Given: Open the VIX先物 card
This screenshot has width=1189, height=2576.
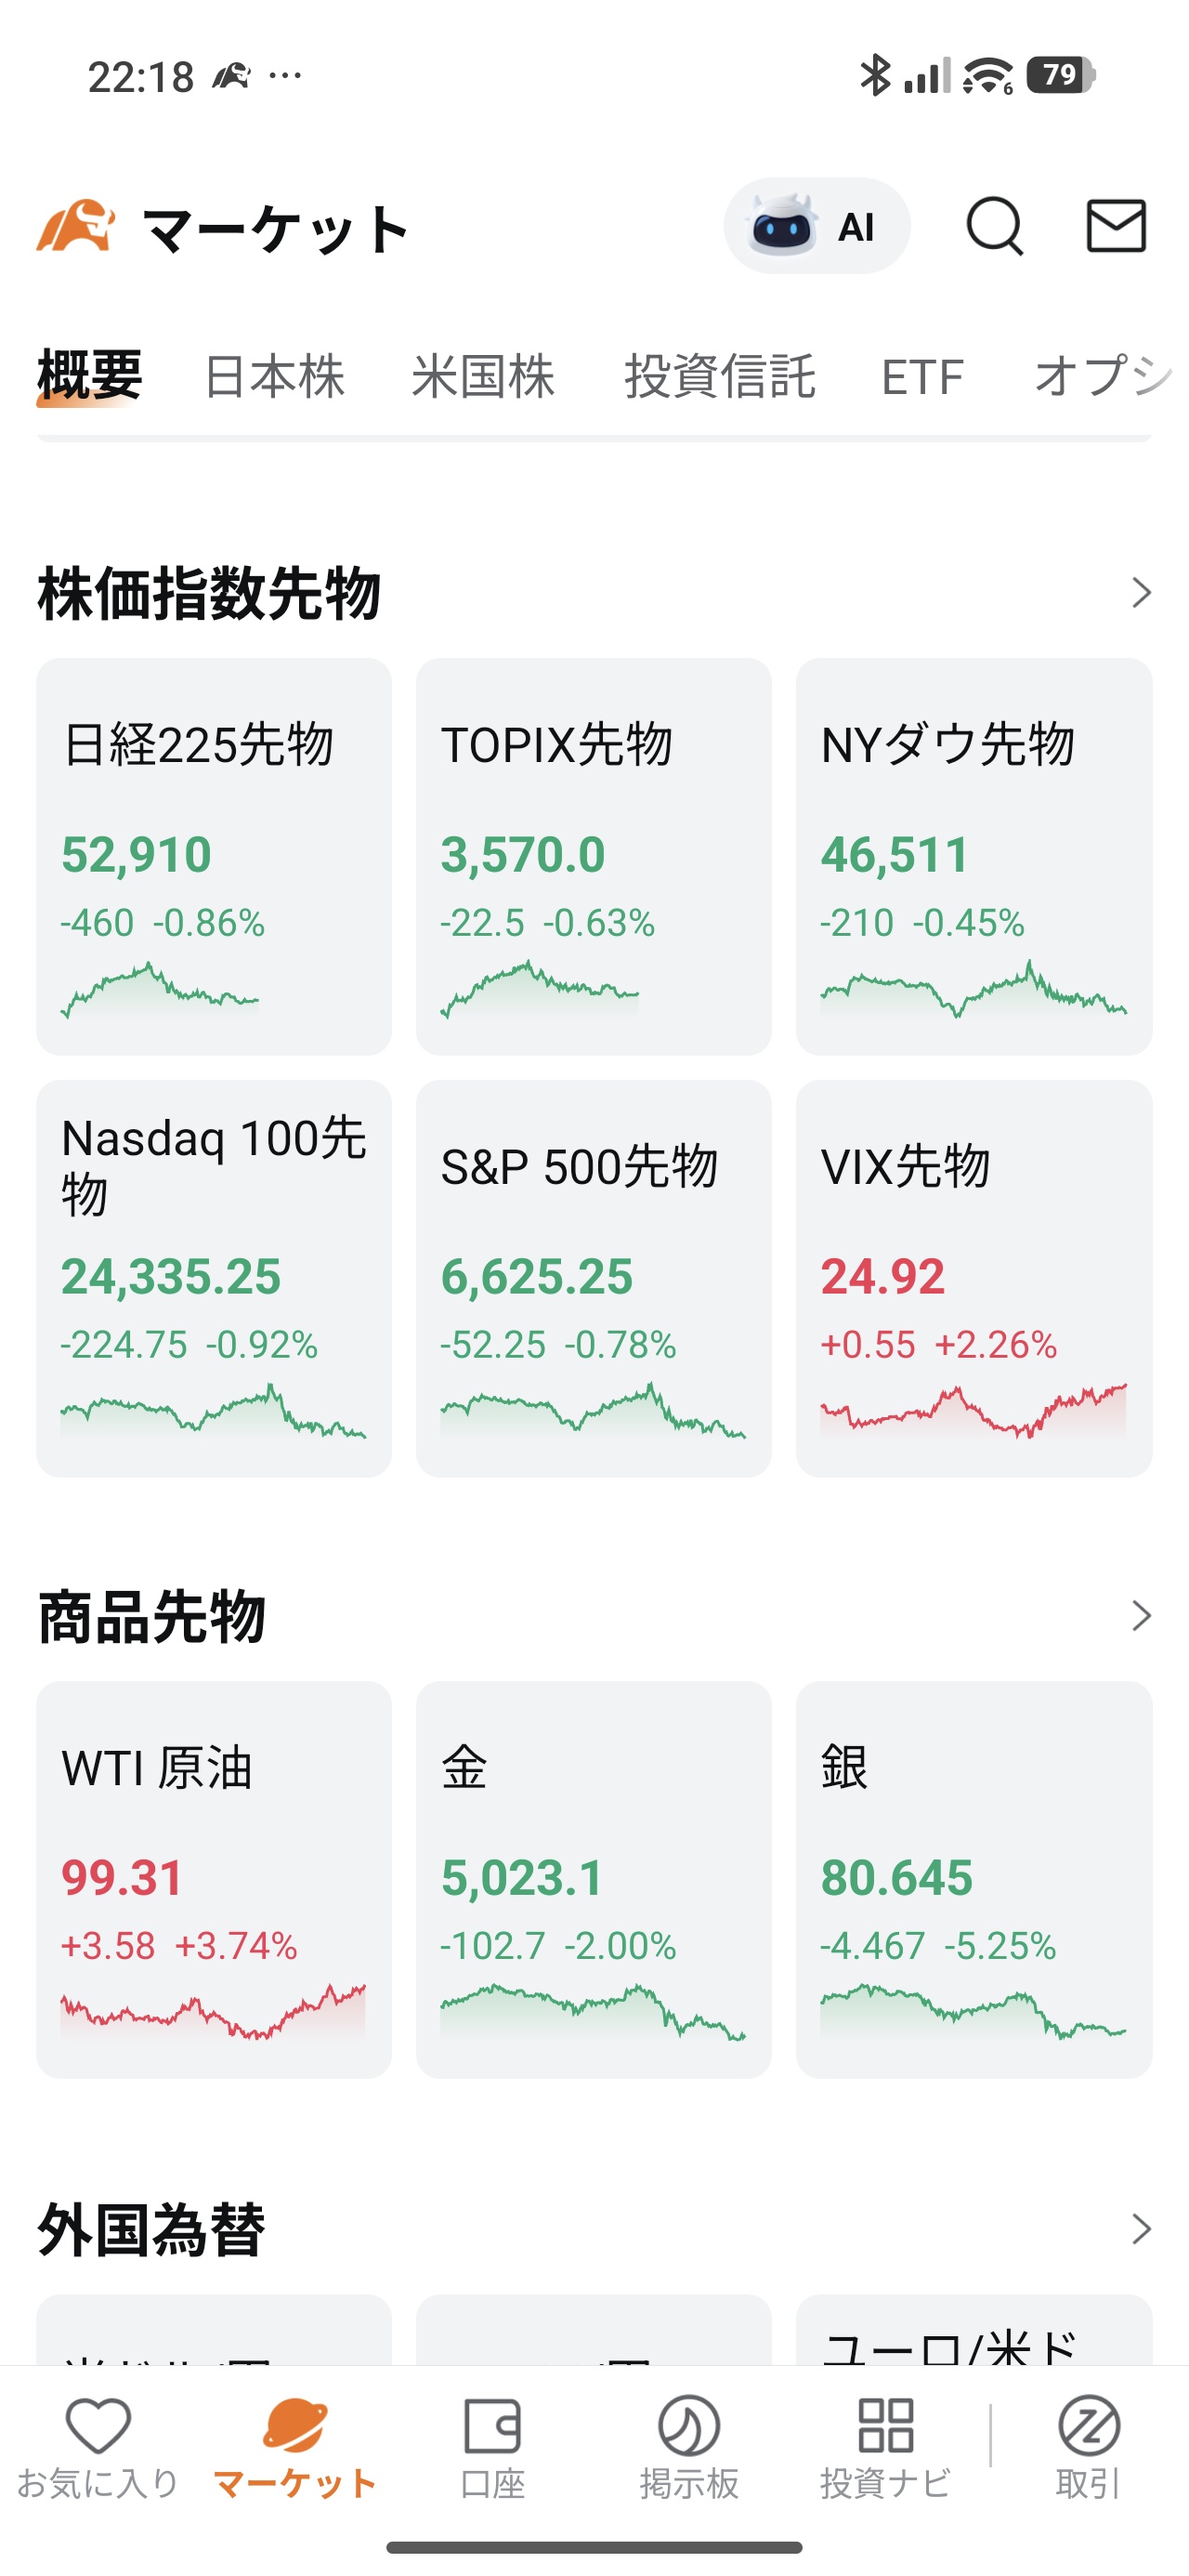Looking at the screenshot, I should (973, 1278).
